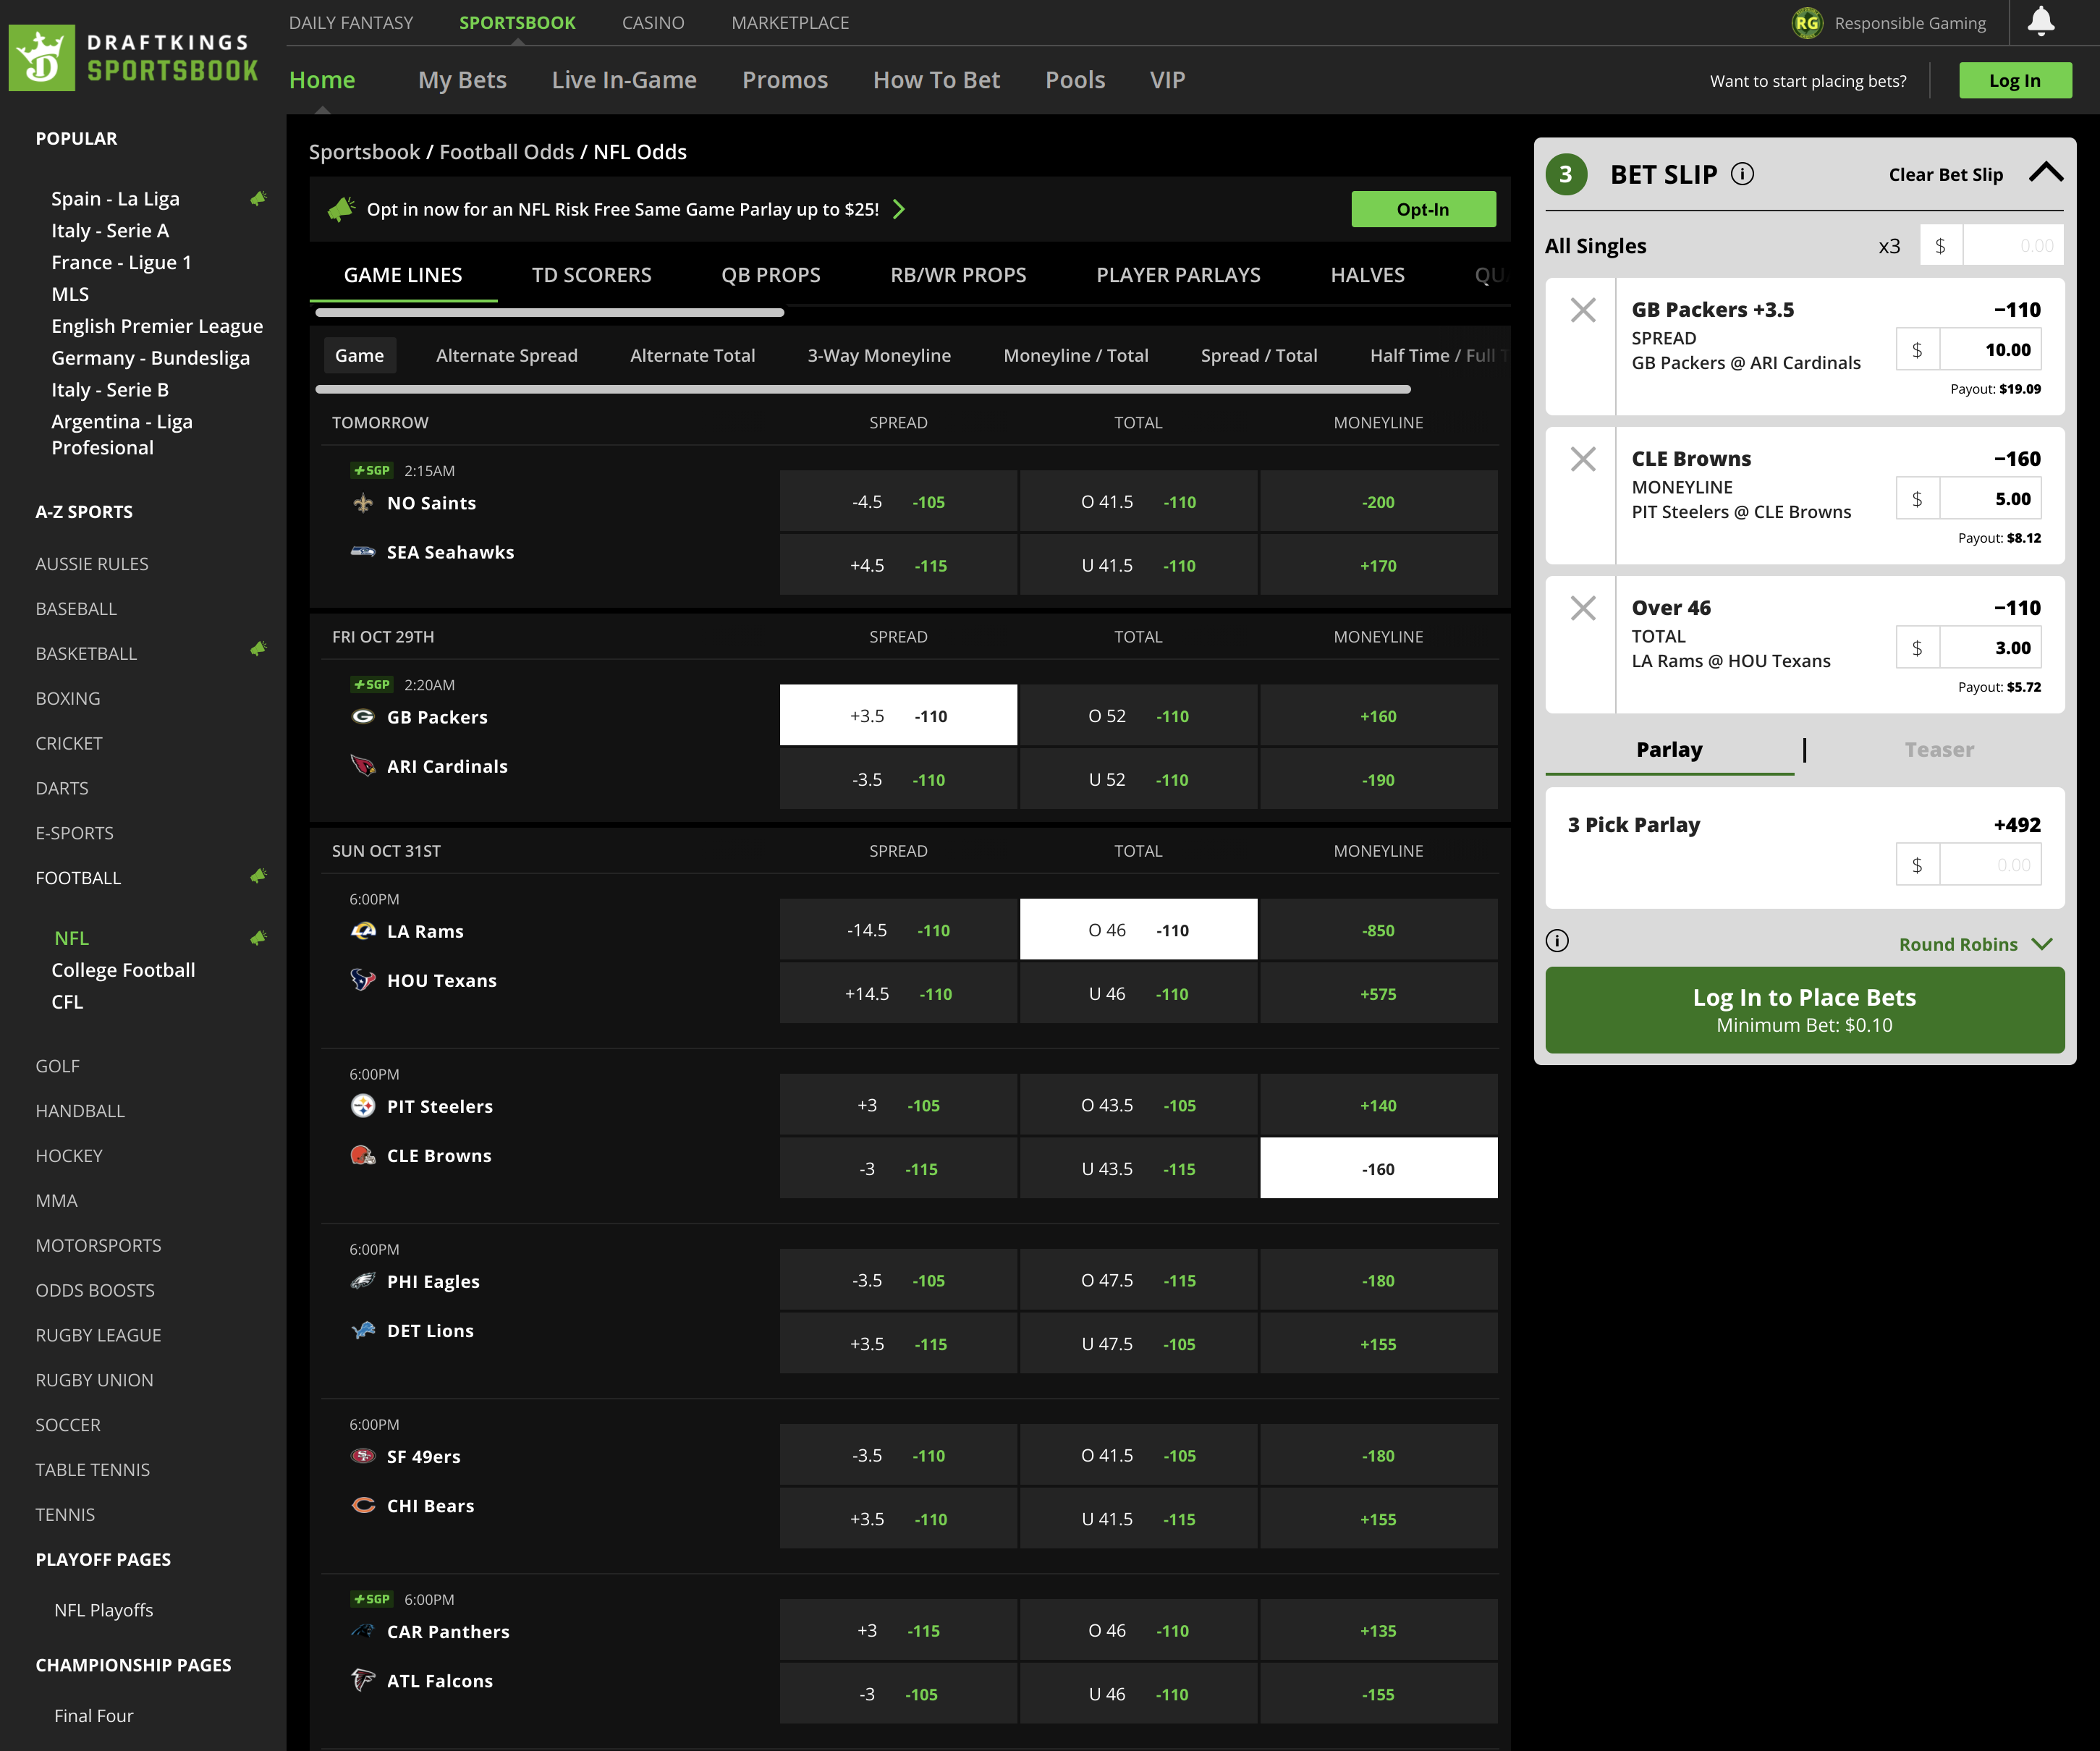Click the info icon beside Bet Slip
The image size is (2100, 1751).
pos(1744,173)
